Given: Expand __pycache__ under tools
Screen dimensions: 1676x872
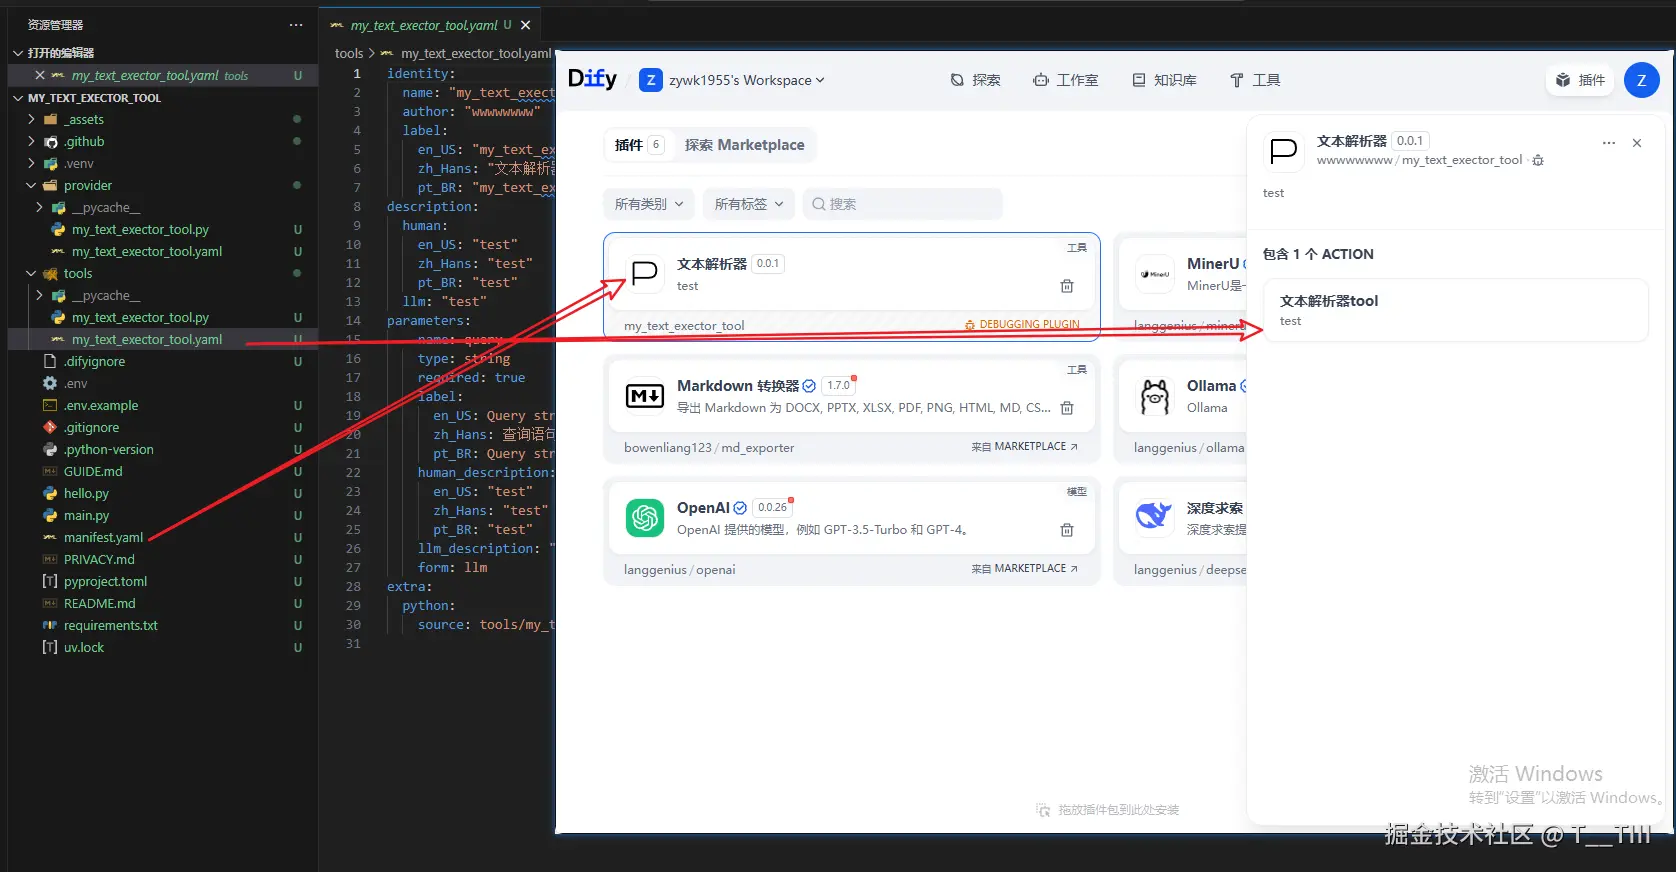Looking at the screenshot, I should pos(39,295).
